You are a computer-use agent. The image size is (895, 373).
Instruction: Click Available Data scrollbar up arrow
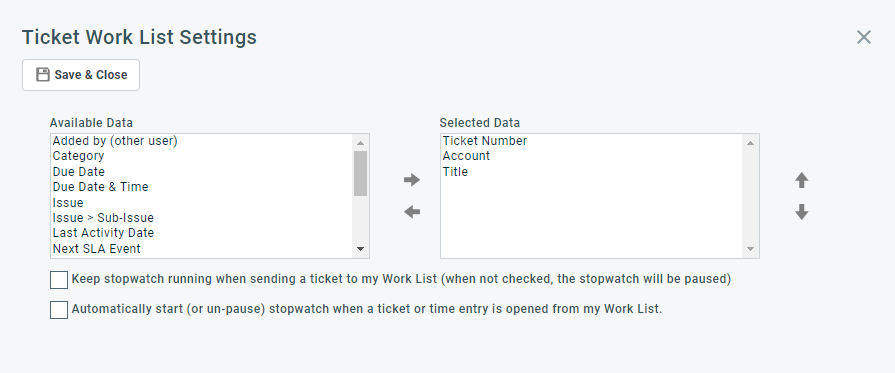(360, 143)
